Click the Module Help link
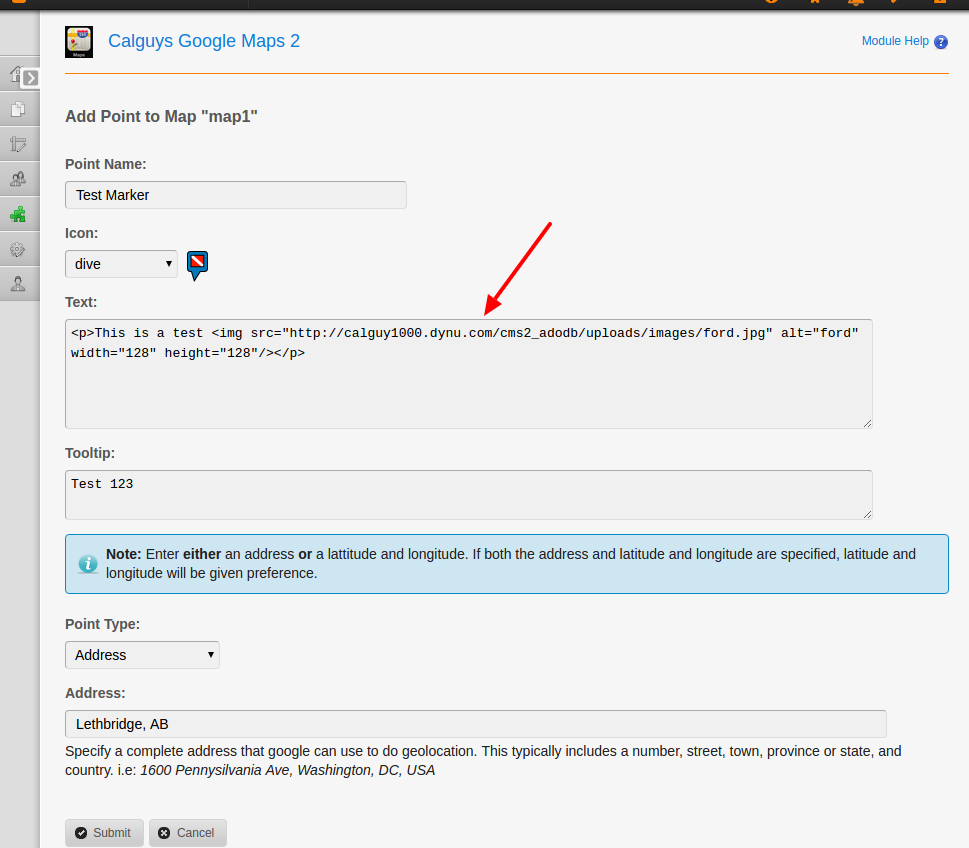This screenshot has width=969, height=848. click(x=895, y=42)
